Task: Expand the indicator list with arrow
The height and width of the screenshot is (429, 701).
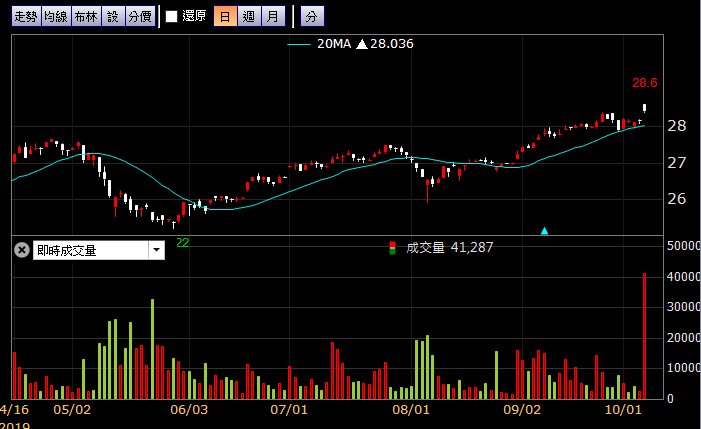Action: 156,250
